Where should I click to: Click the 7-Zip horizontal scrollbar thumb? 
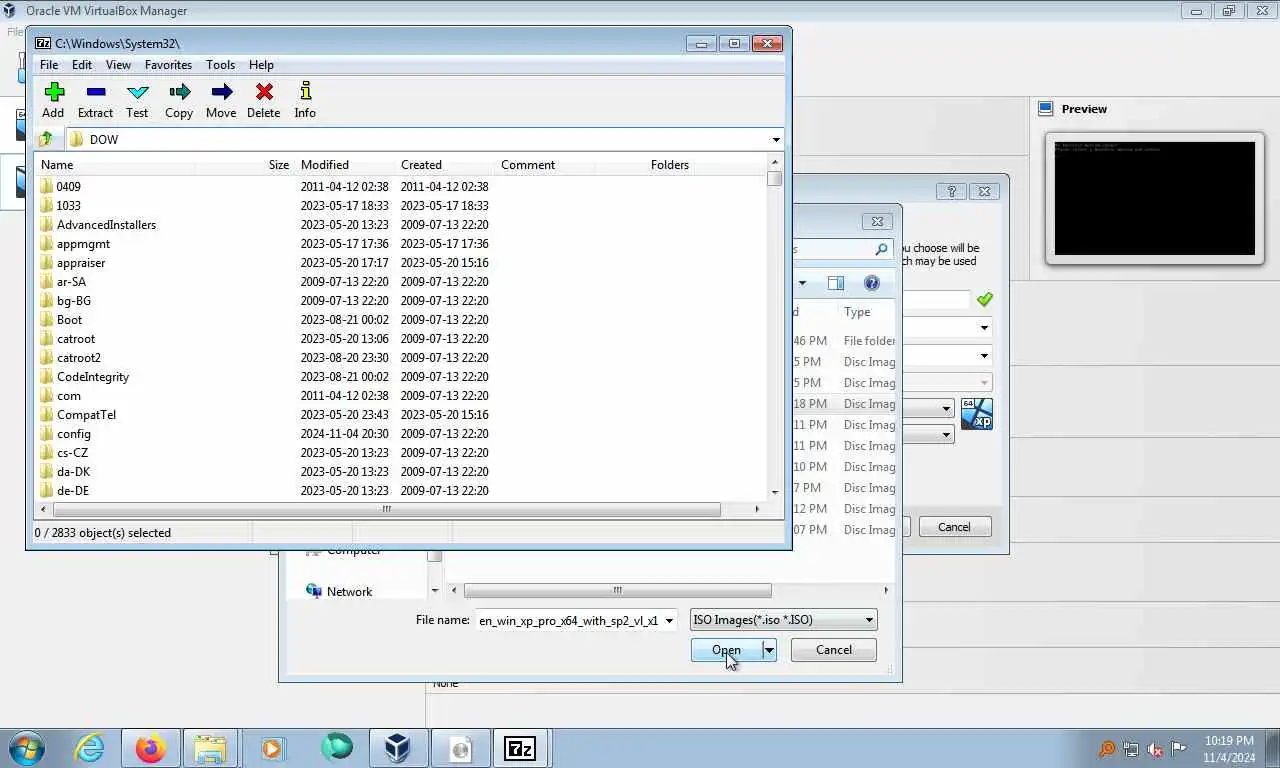click(387, 509)
